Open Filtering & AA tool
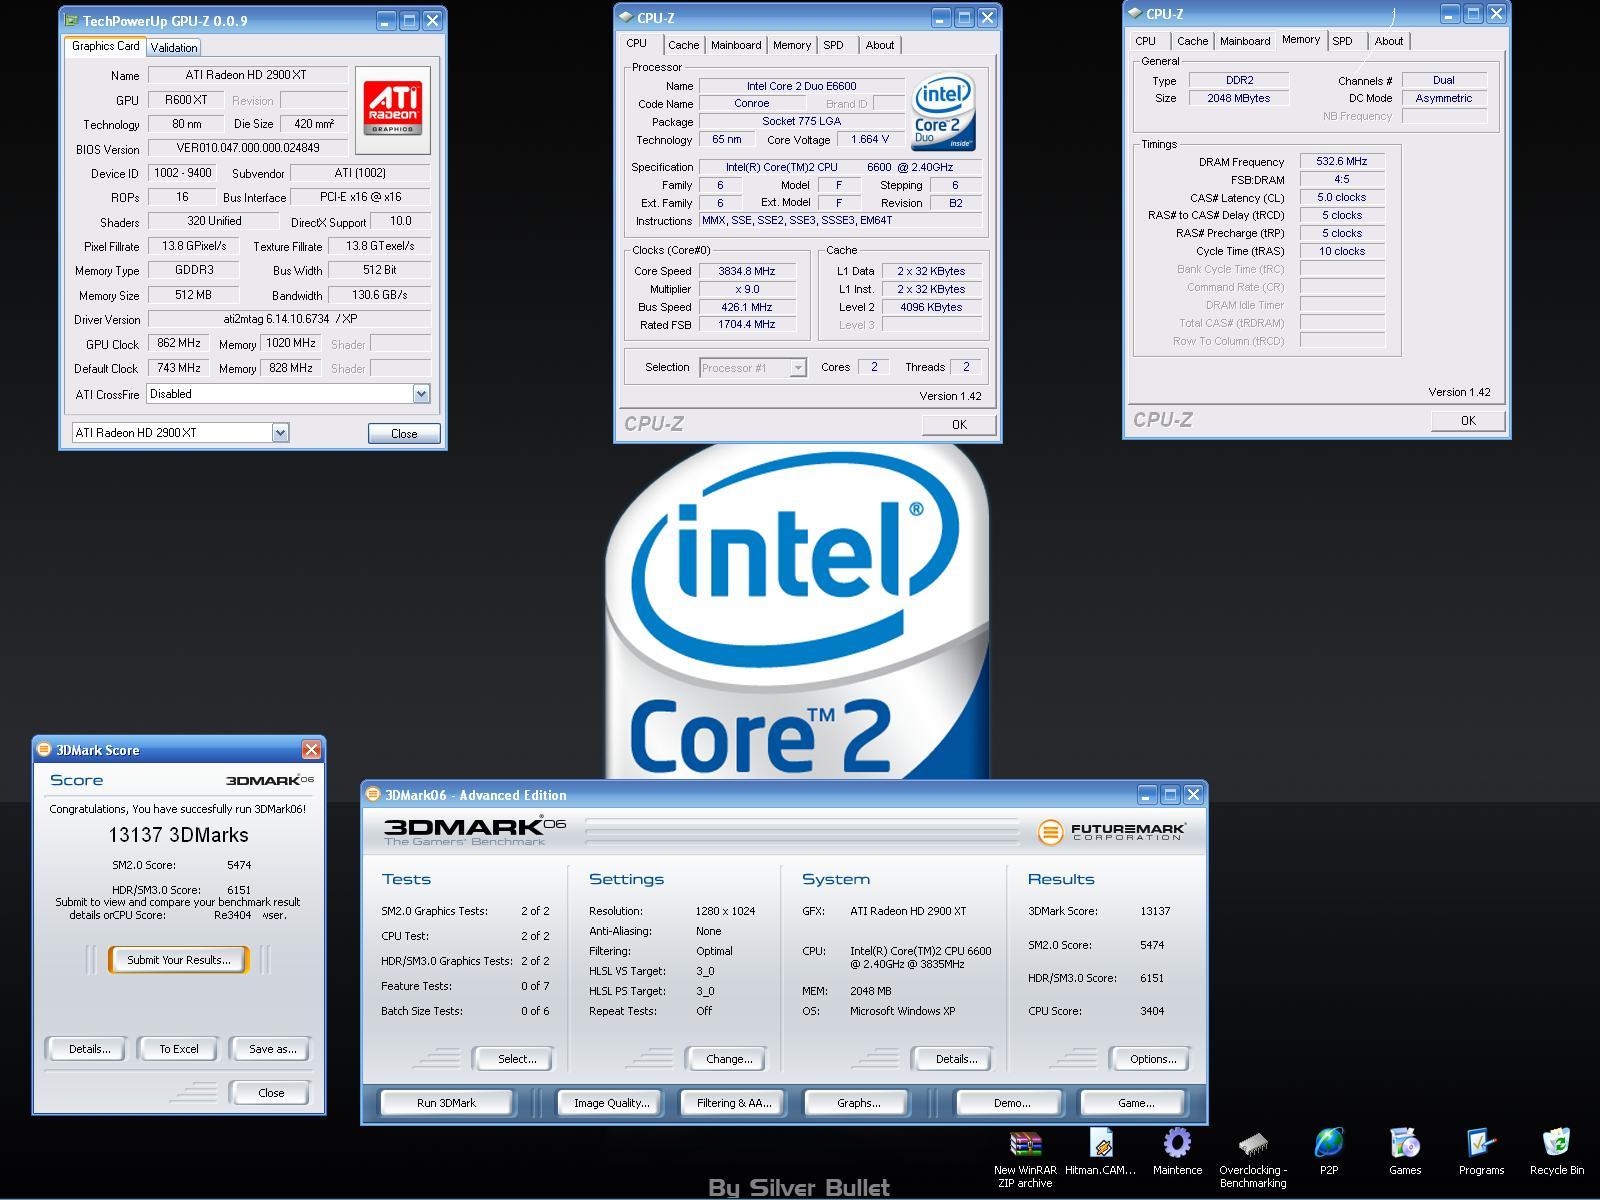 click(x=734, y=1103)
